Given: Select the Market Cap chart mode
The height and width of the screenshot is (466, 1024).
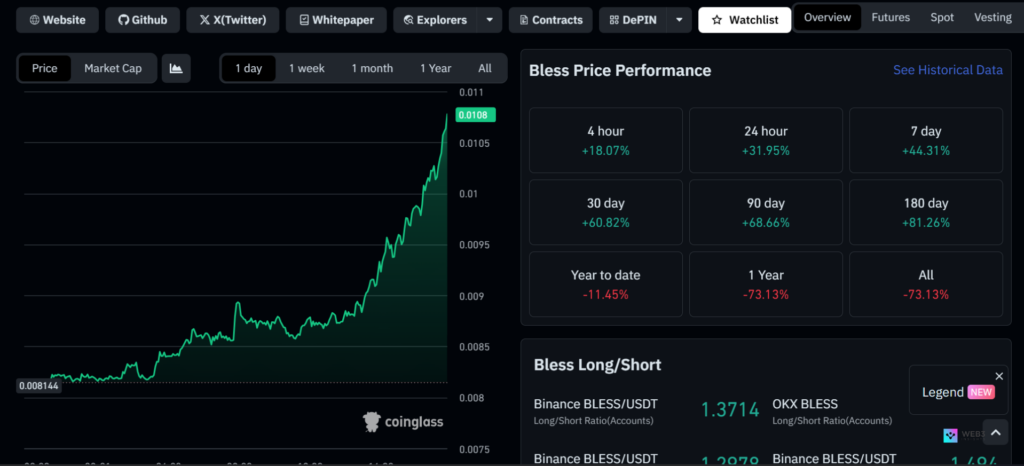Looking at the screenshot, I should point(113,69).
